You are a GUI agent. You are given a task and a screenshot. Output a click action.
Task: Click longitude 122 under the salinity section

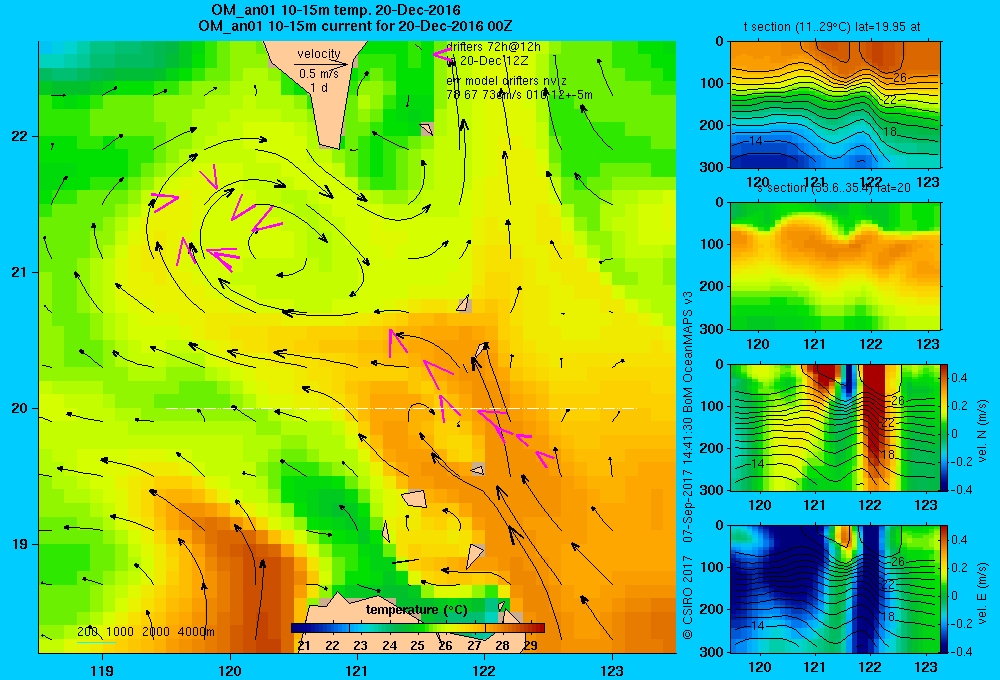click(x=871, y=344)
